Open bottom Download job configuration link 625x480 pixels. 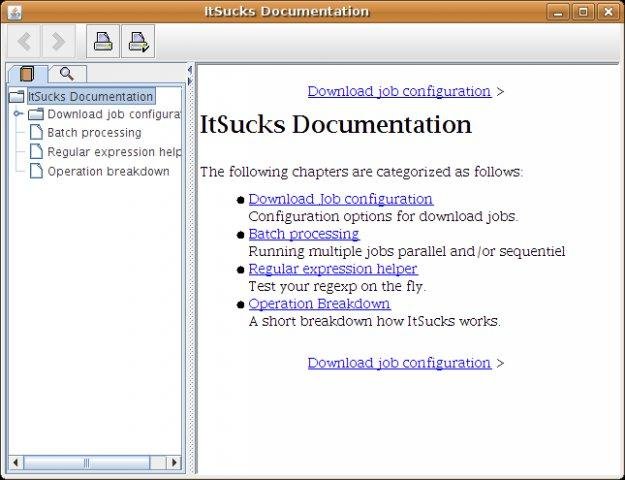coord(399,363)
